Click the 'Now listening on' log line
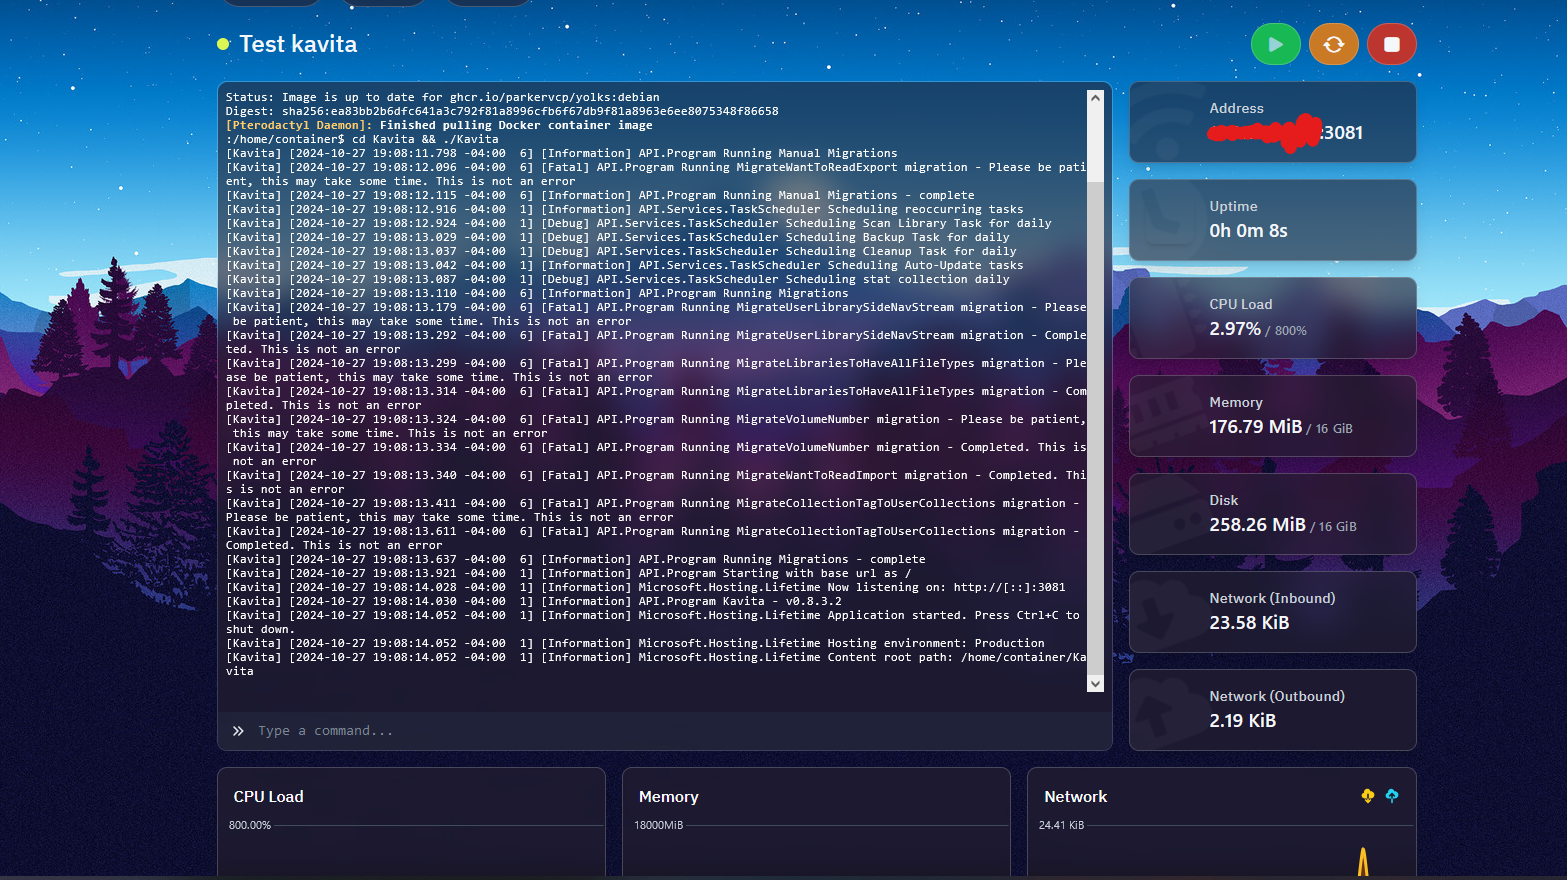The width and height of the screenshot is (1567, 880). click(646, 587)
